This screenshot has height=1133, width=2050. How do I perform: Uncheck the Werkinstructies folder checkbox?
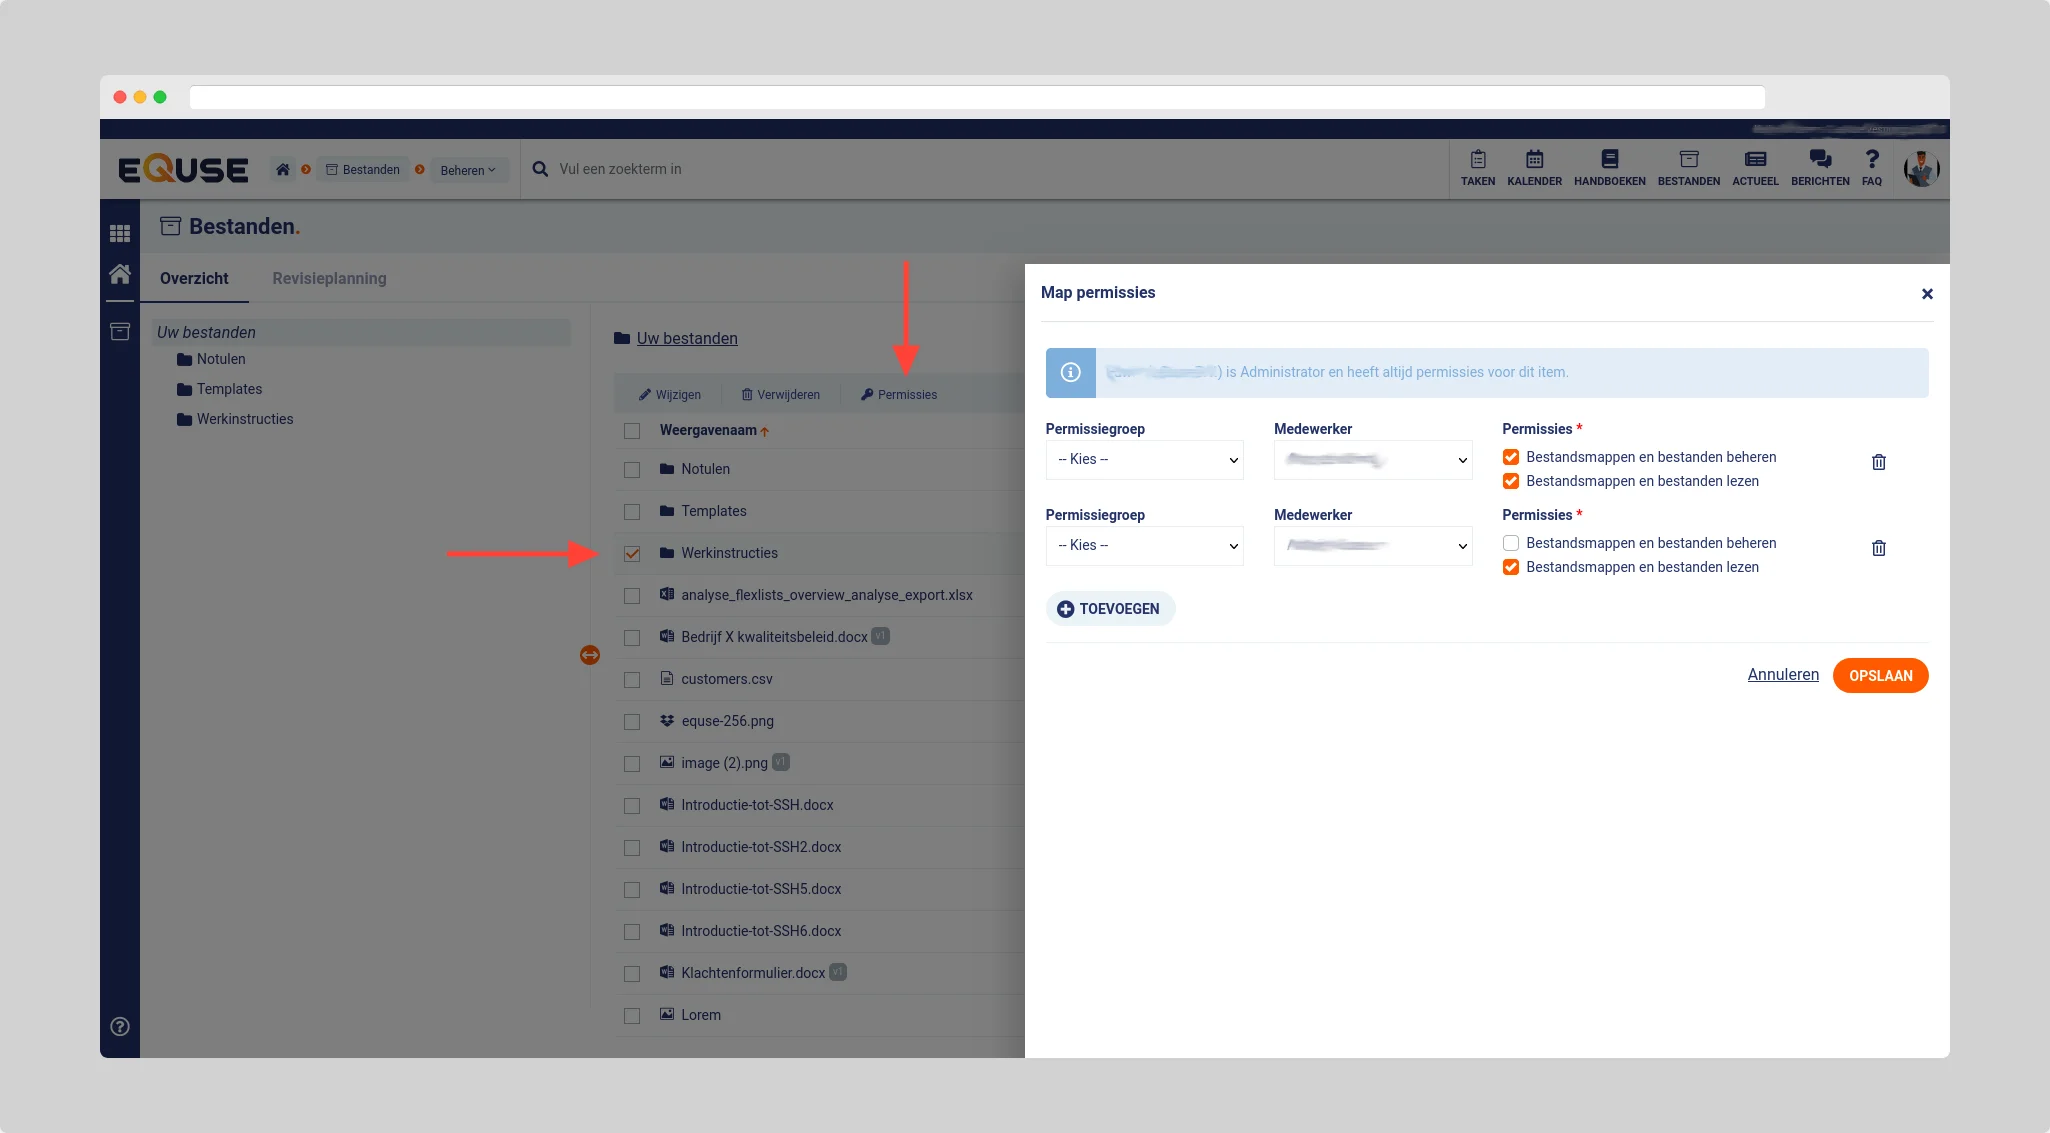(x=632, y=553)
